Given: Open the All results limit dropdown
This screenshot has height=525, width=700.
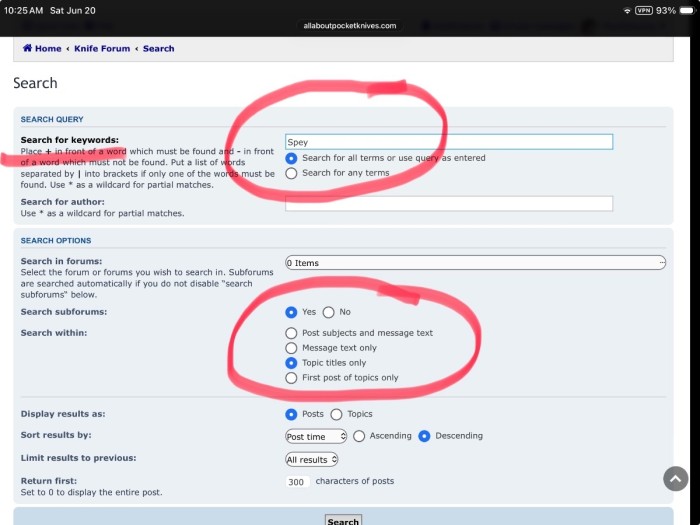Looking at the screenshot, I should 312,459.
